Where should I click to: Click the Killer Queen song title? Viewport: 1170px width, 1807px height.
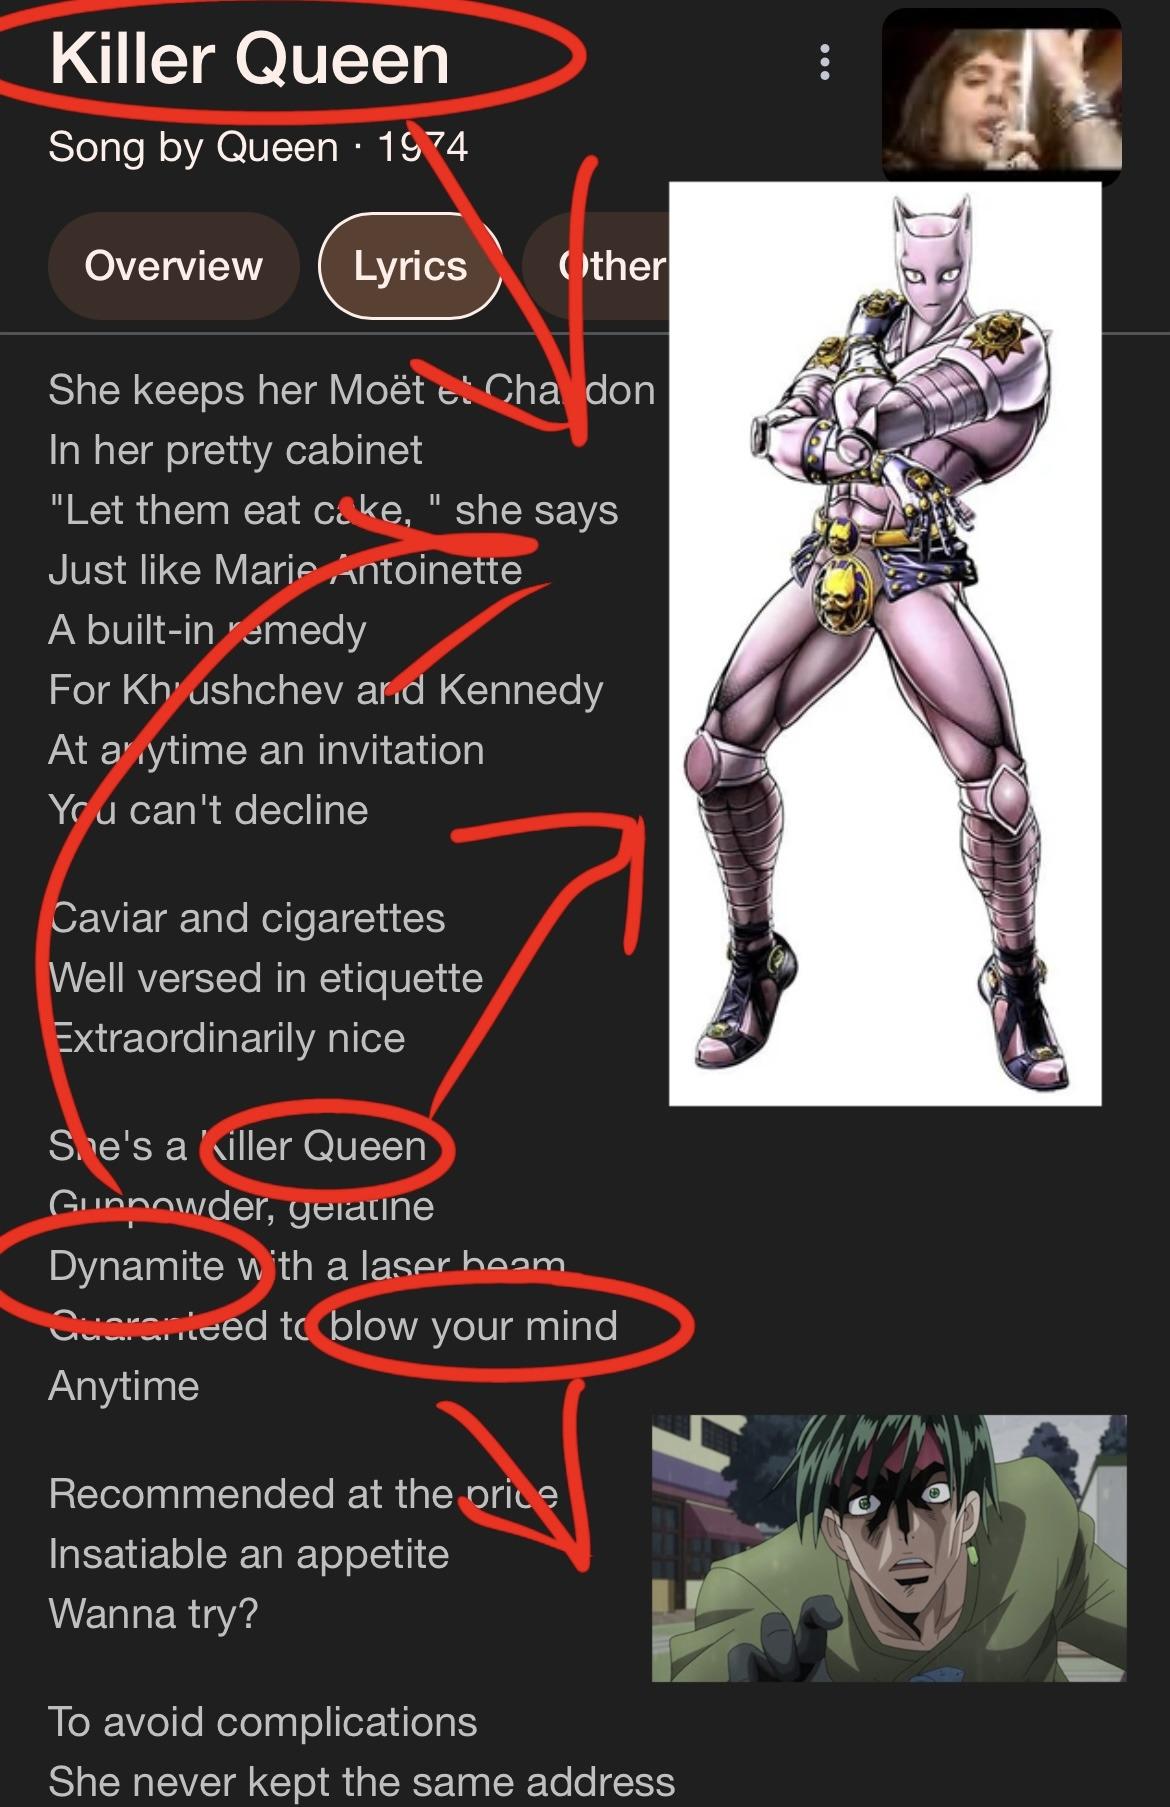[249, 59]
